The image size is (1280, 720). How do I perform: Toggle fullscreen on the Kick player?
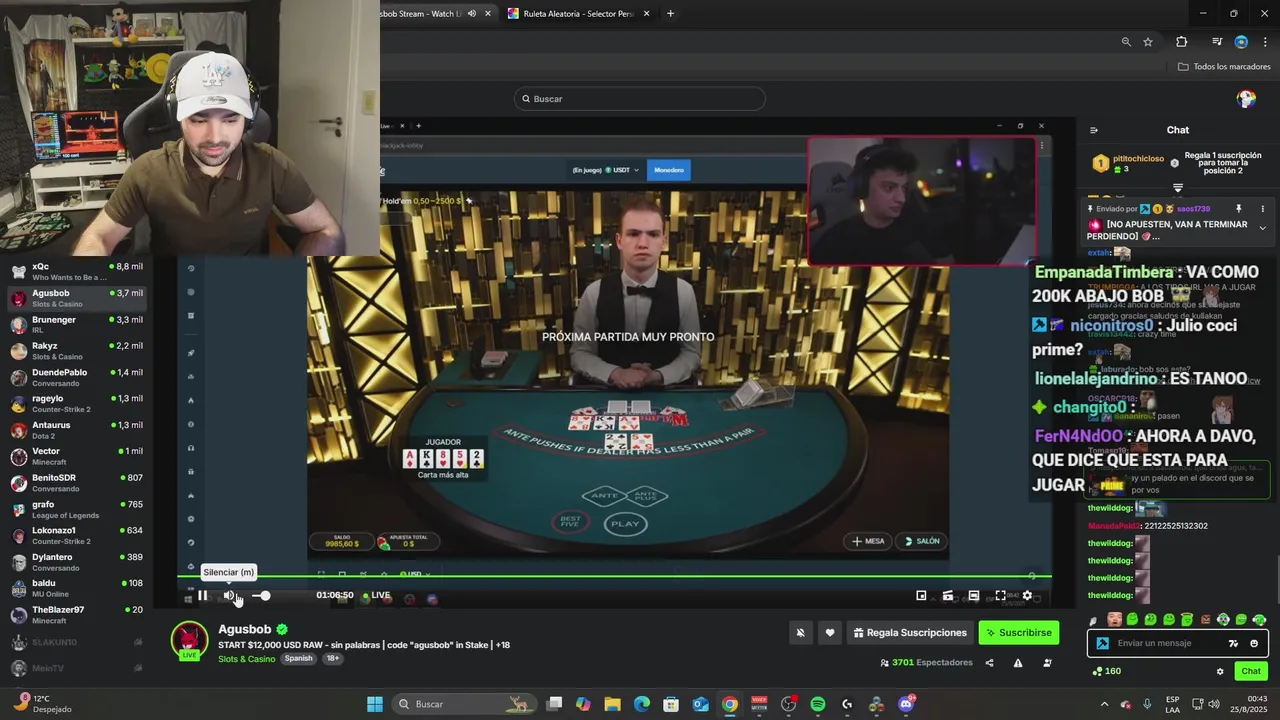[1000, 596]
